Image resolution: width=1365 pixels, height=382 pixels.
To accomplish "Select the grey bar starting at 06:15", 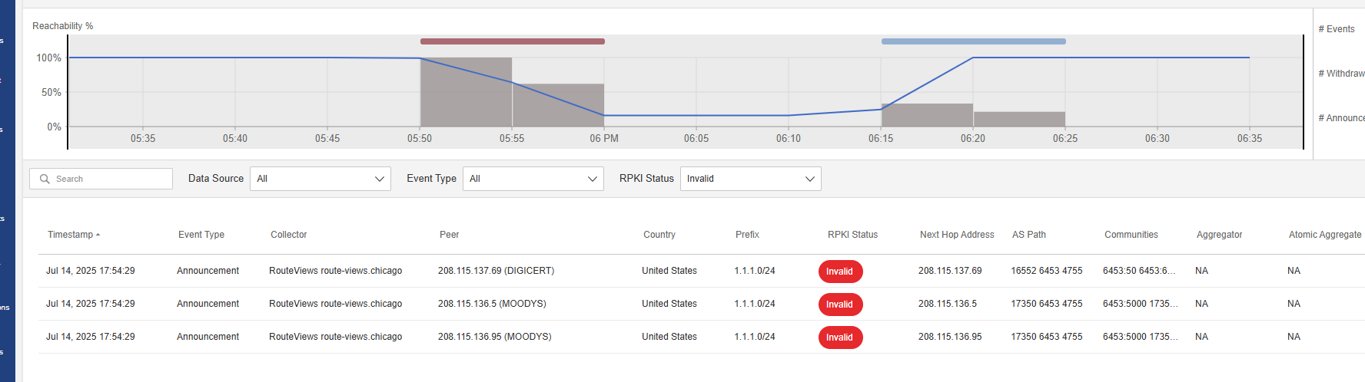I will [927, 115].
